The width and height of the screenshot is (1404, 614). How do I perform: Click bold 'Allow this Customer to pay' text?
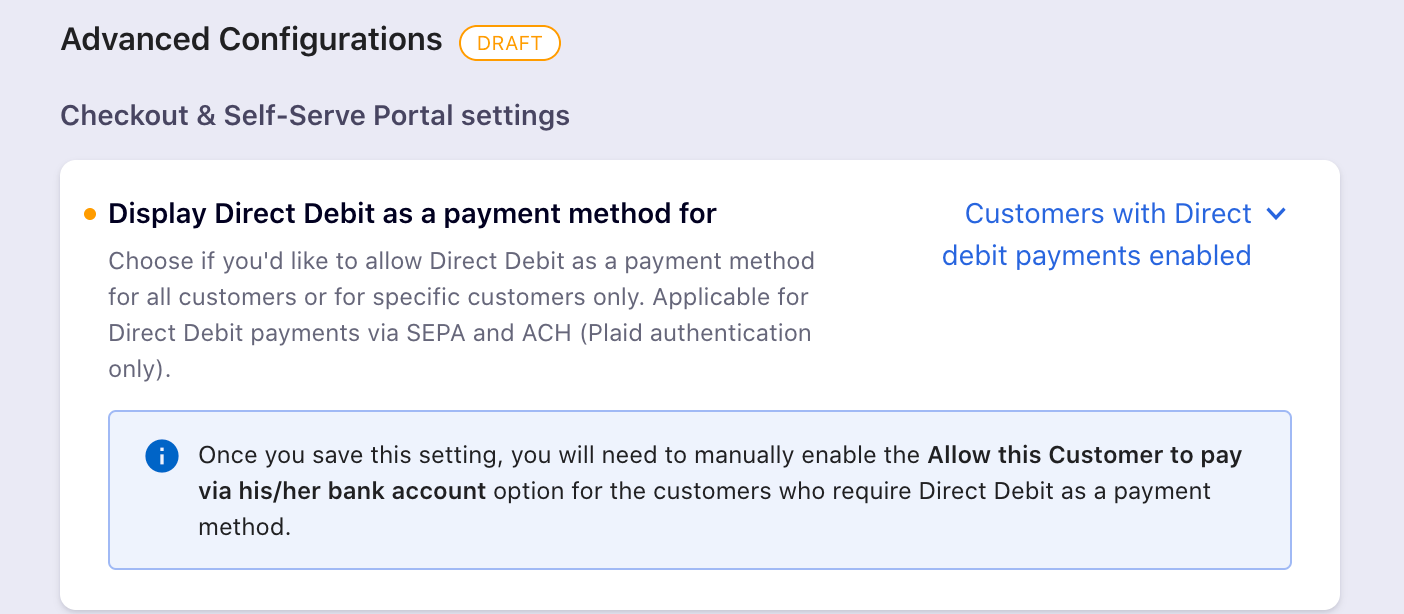click(x=1085, y=456)
